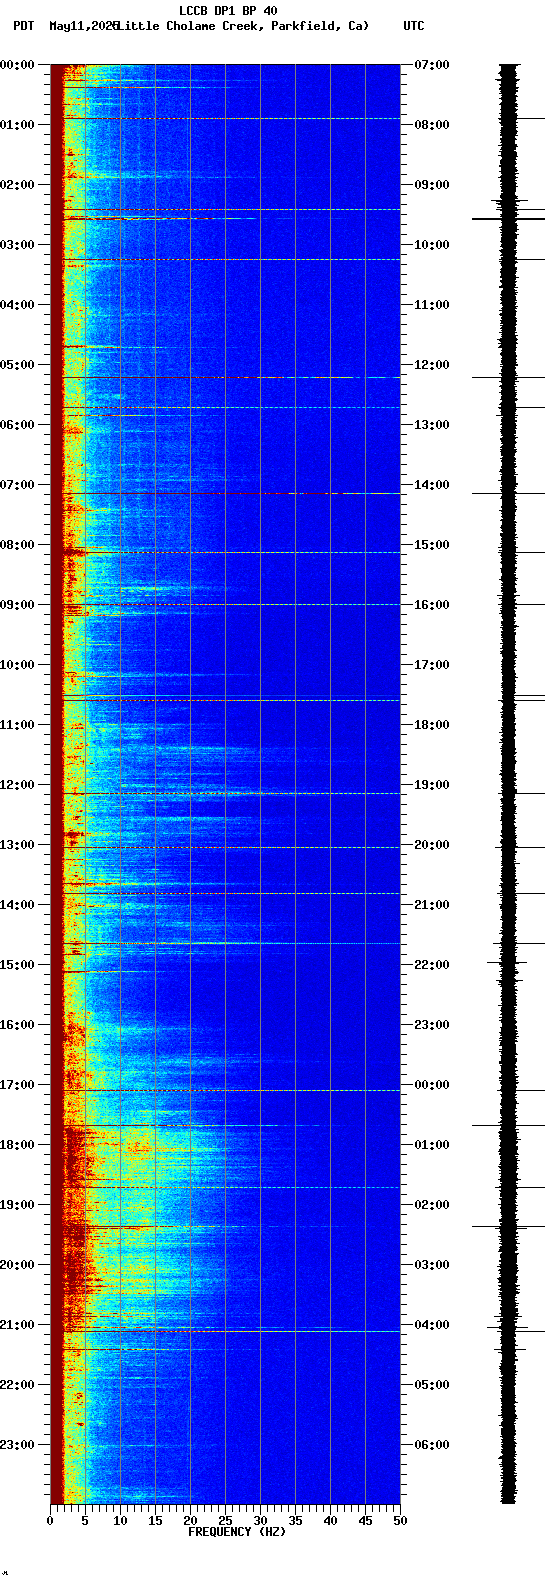Click the plot title 'LCCB DP1 BP 40'
This screenshot has height=1584, width=552.
pyautogui.click(x=228, y=11)
